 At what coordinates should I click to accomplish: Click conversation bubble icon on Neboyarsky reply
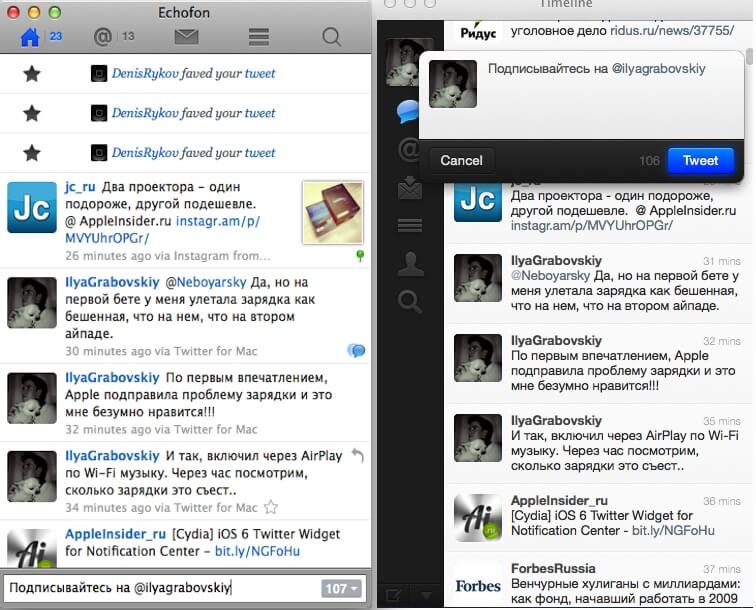pos(356,350)
